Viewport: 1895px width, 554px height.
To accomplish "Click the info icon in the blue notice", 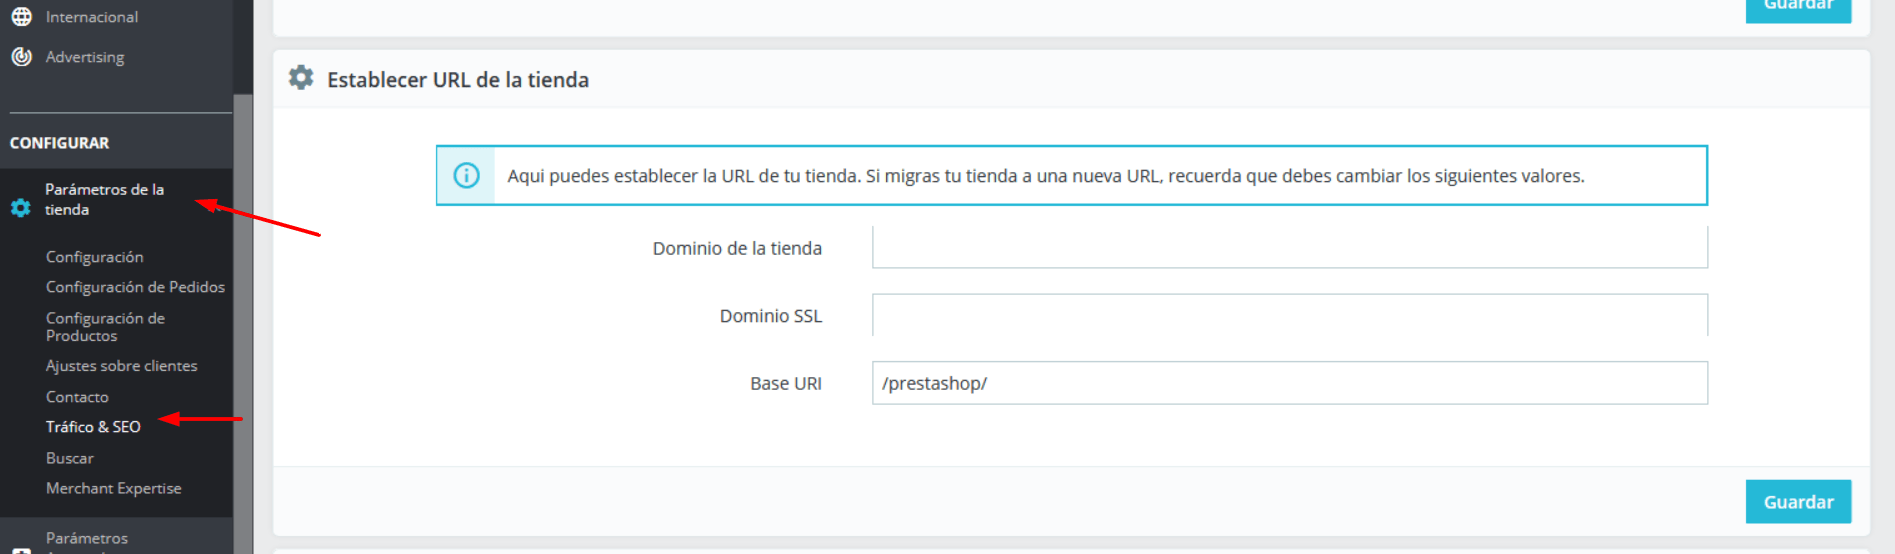I will (466, 176).
